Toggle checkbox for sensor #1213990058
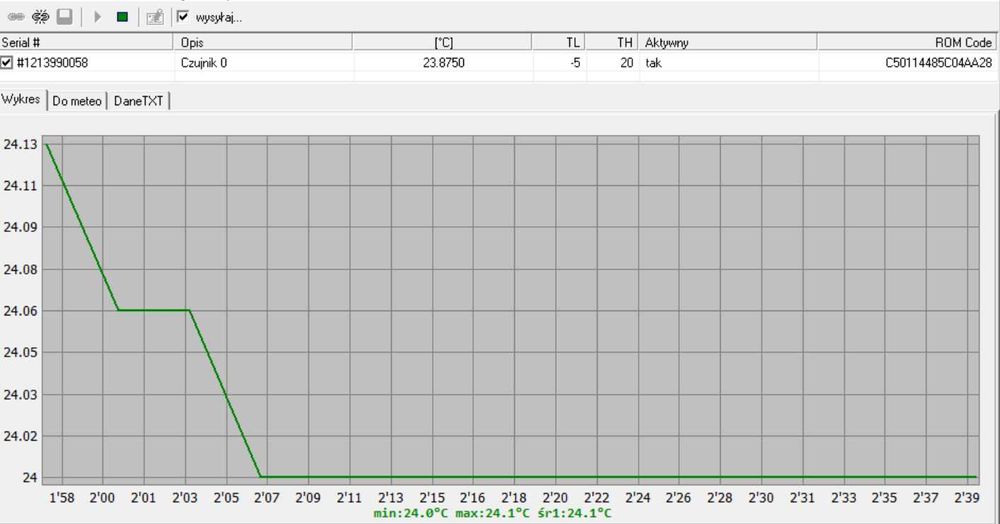This screenshot has height=524, width=1000. point(6,62)
